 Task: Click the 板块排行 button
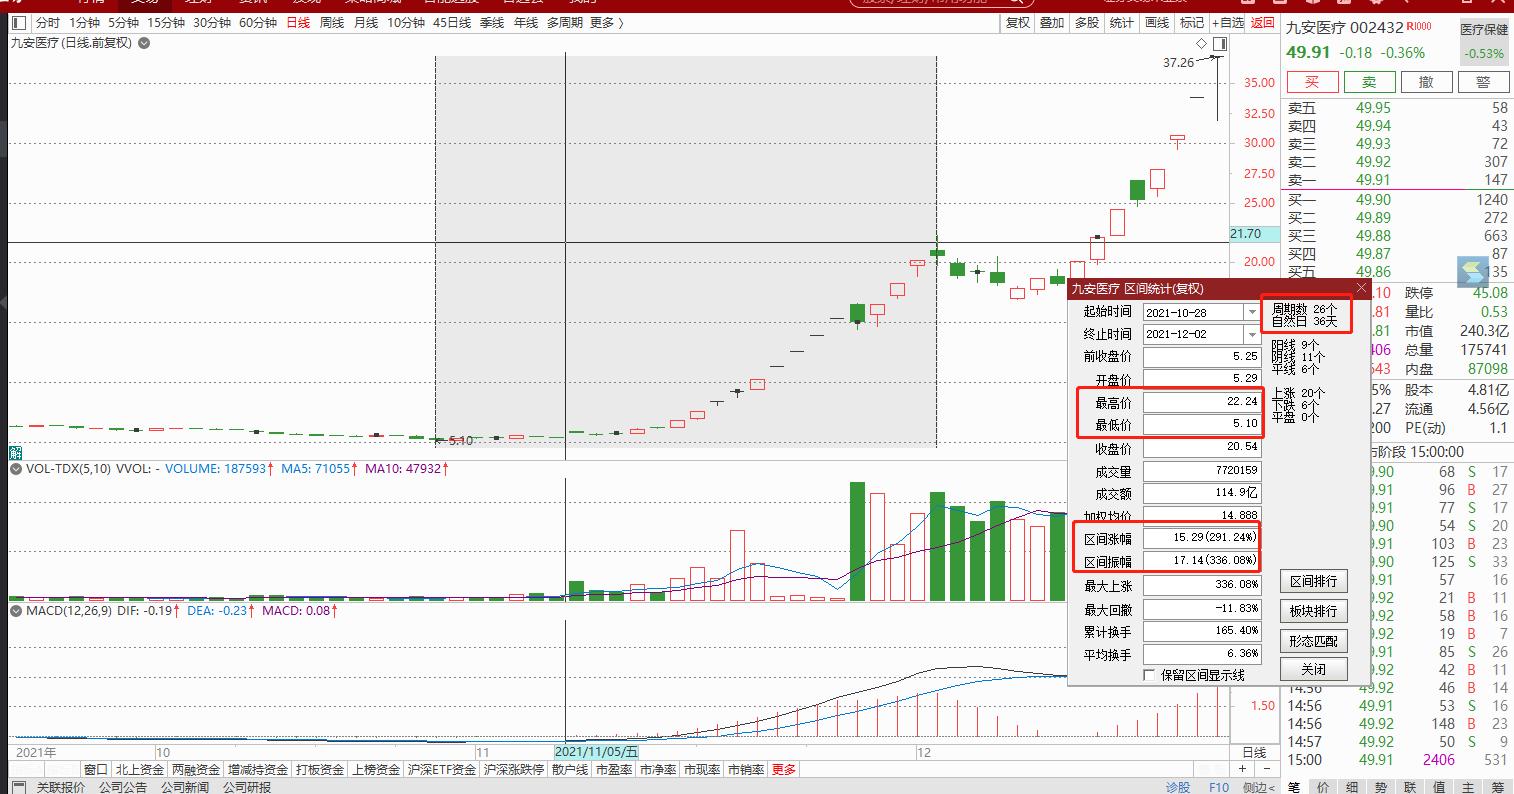click(1313, 611)
